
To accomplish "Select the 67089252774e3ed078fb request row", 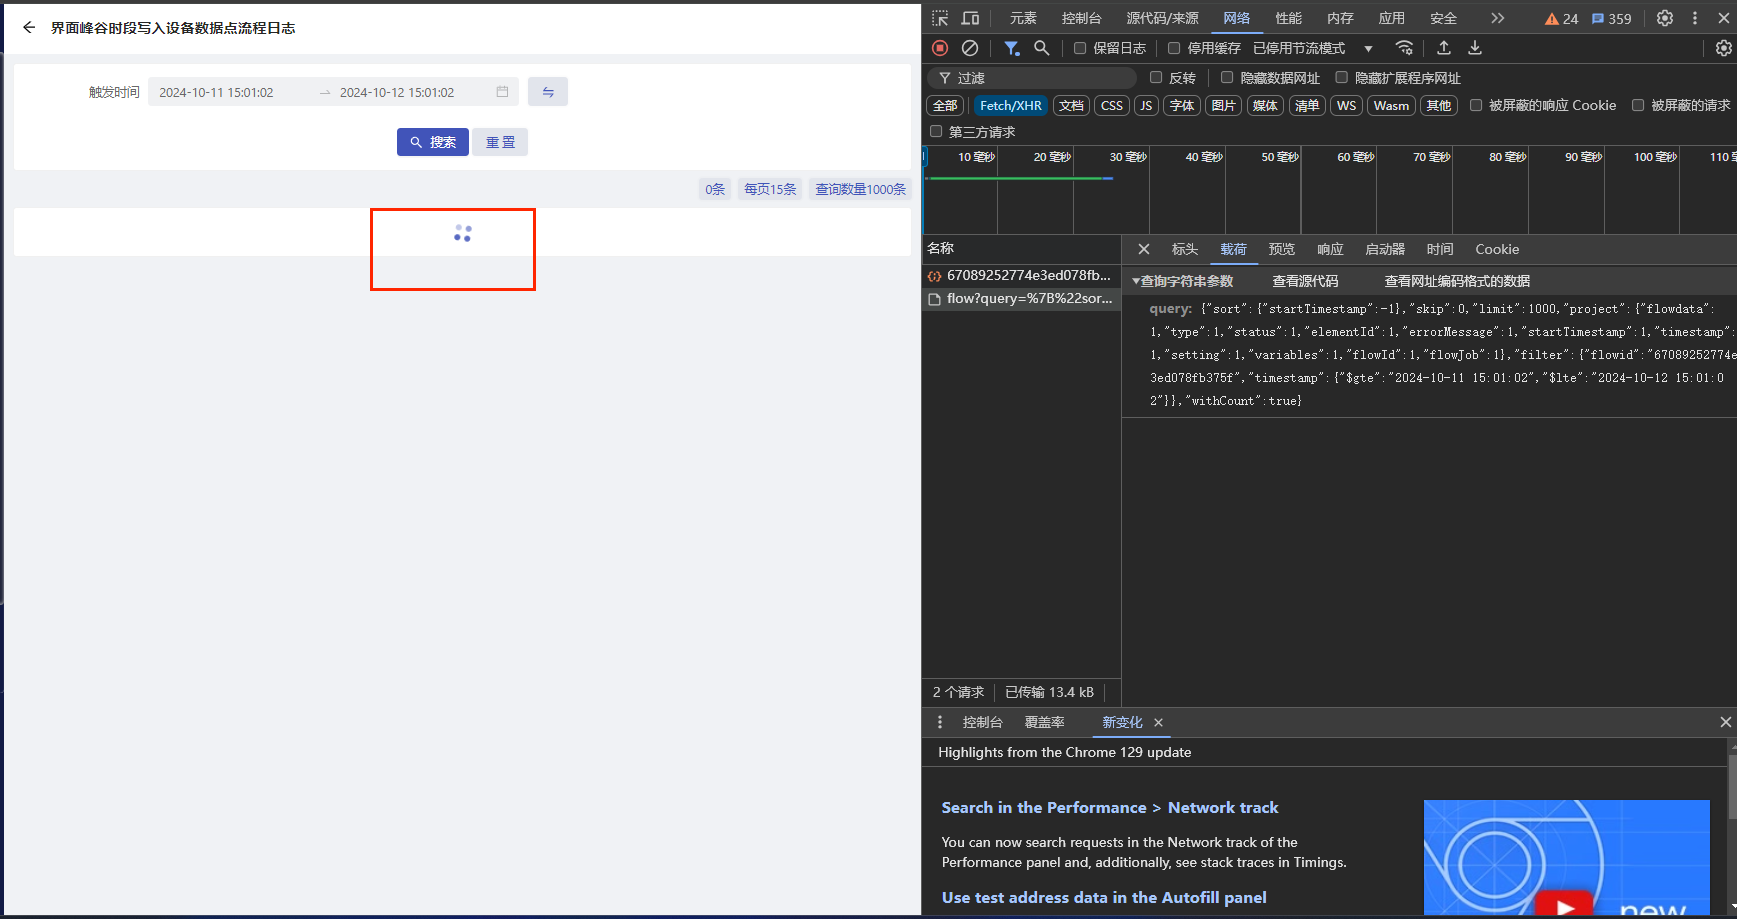I will pyautogui.click(x=1021, y=275).
